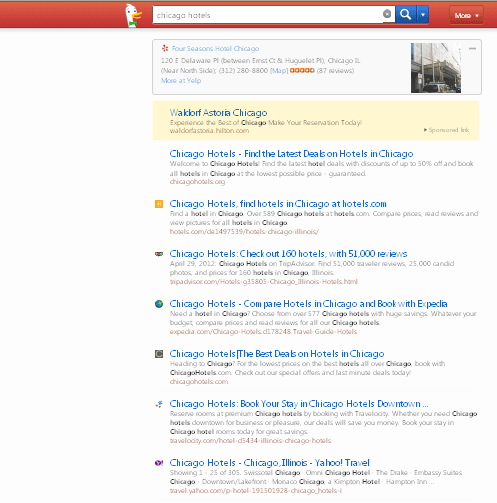
Task: Click the tripadvisor.com Hotels URL
Action: pos(264,282)
